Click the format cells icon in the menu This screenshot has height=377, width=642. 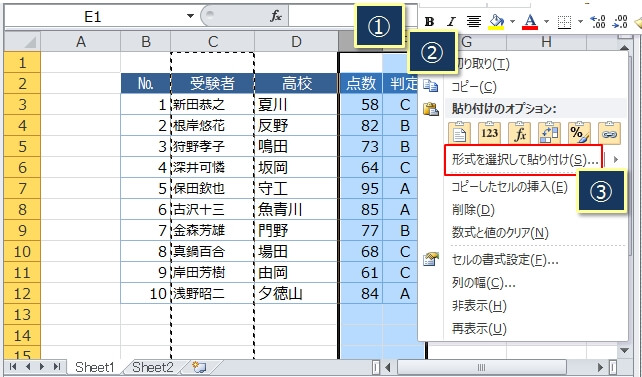pos(430,259)
